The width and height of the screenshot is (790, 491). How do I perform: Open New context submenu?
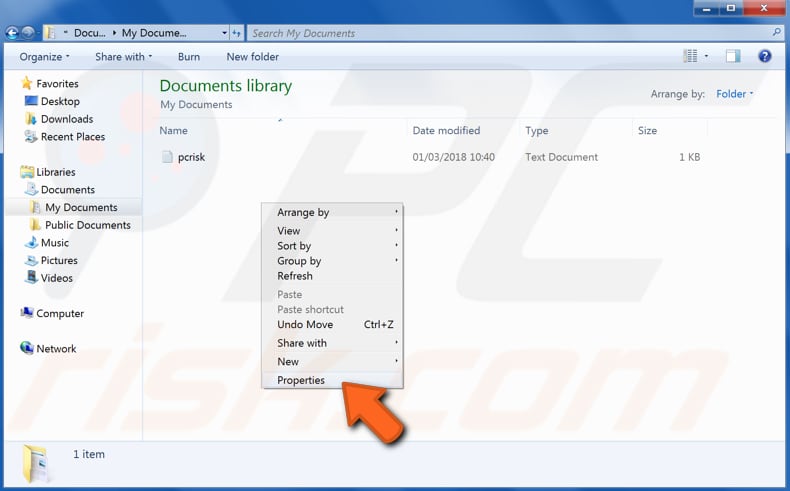[333, 361]
